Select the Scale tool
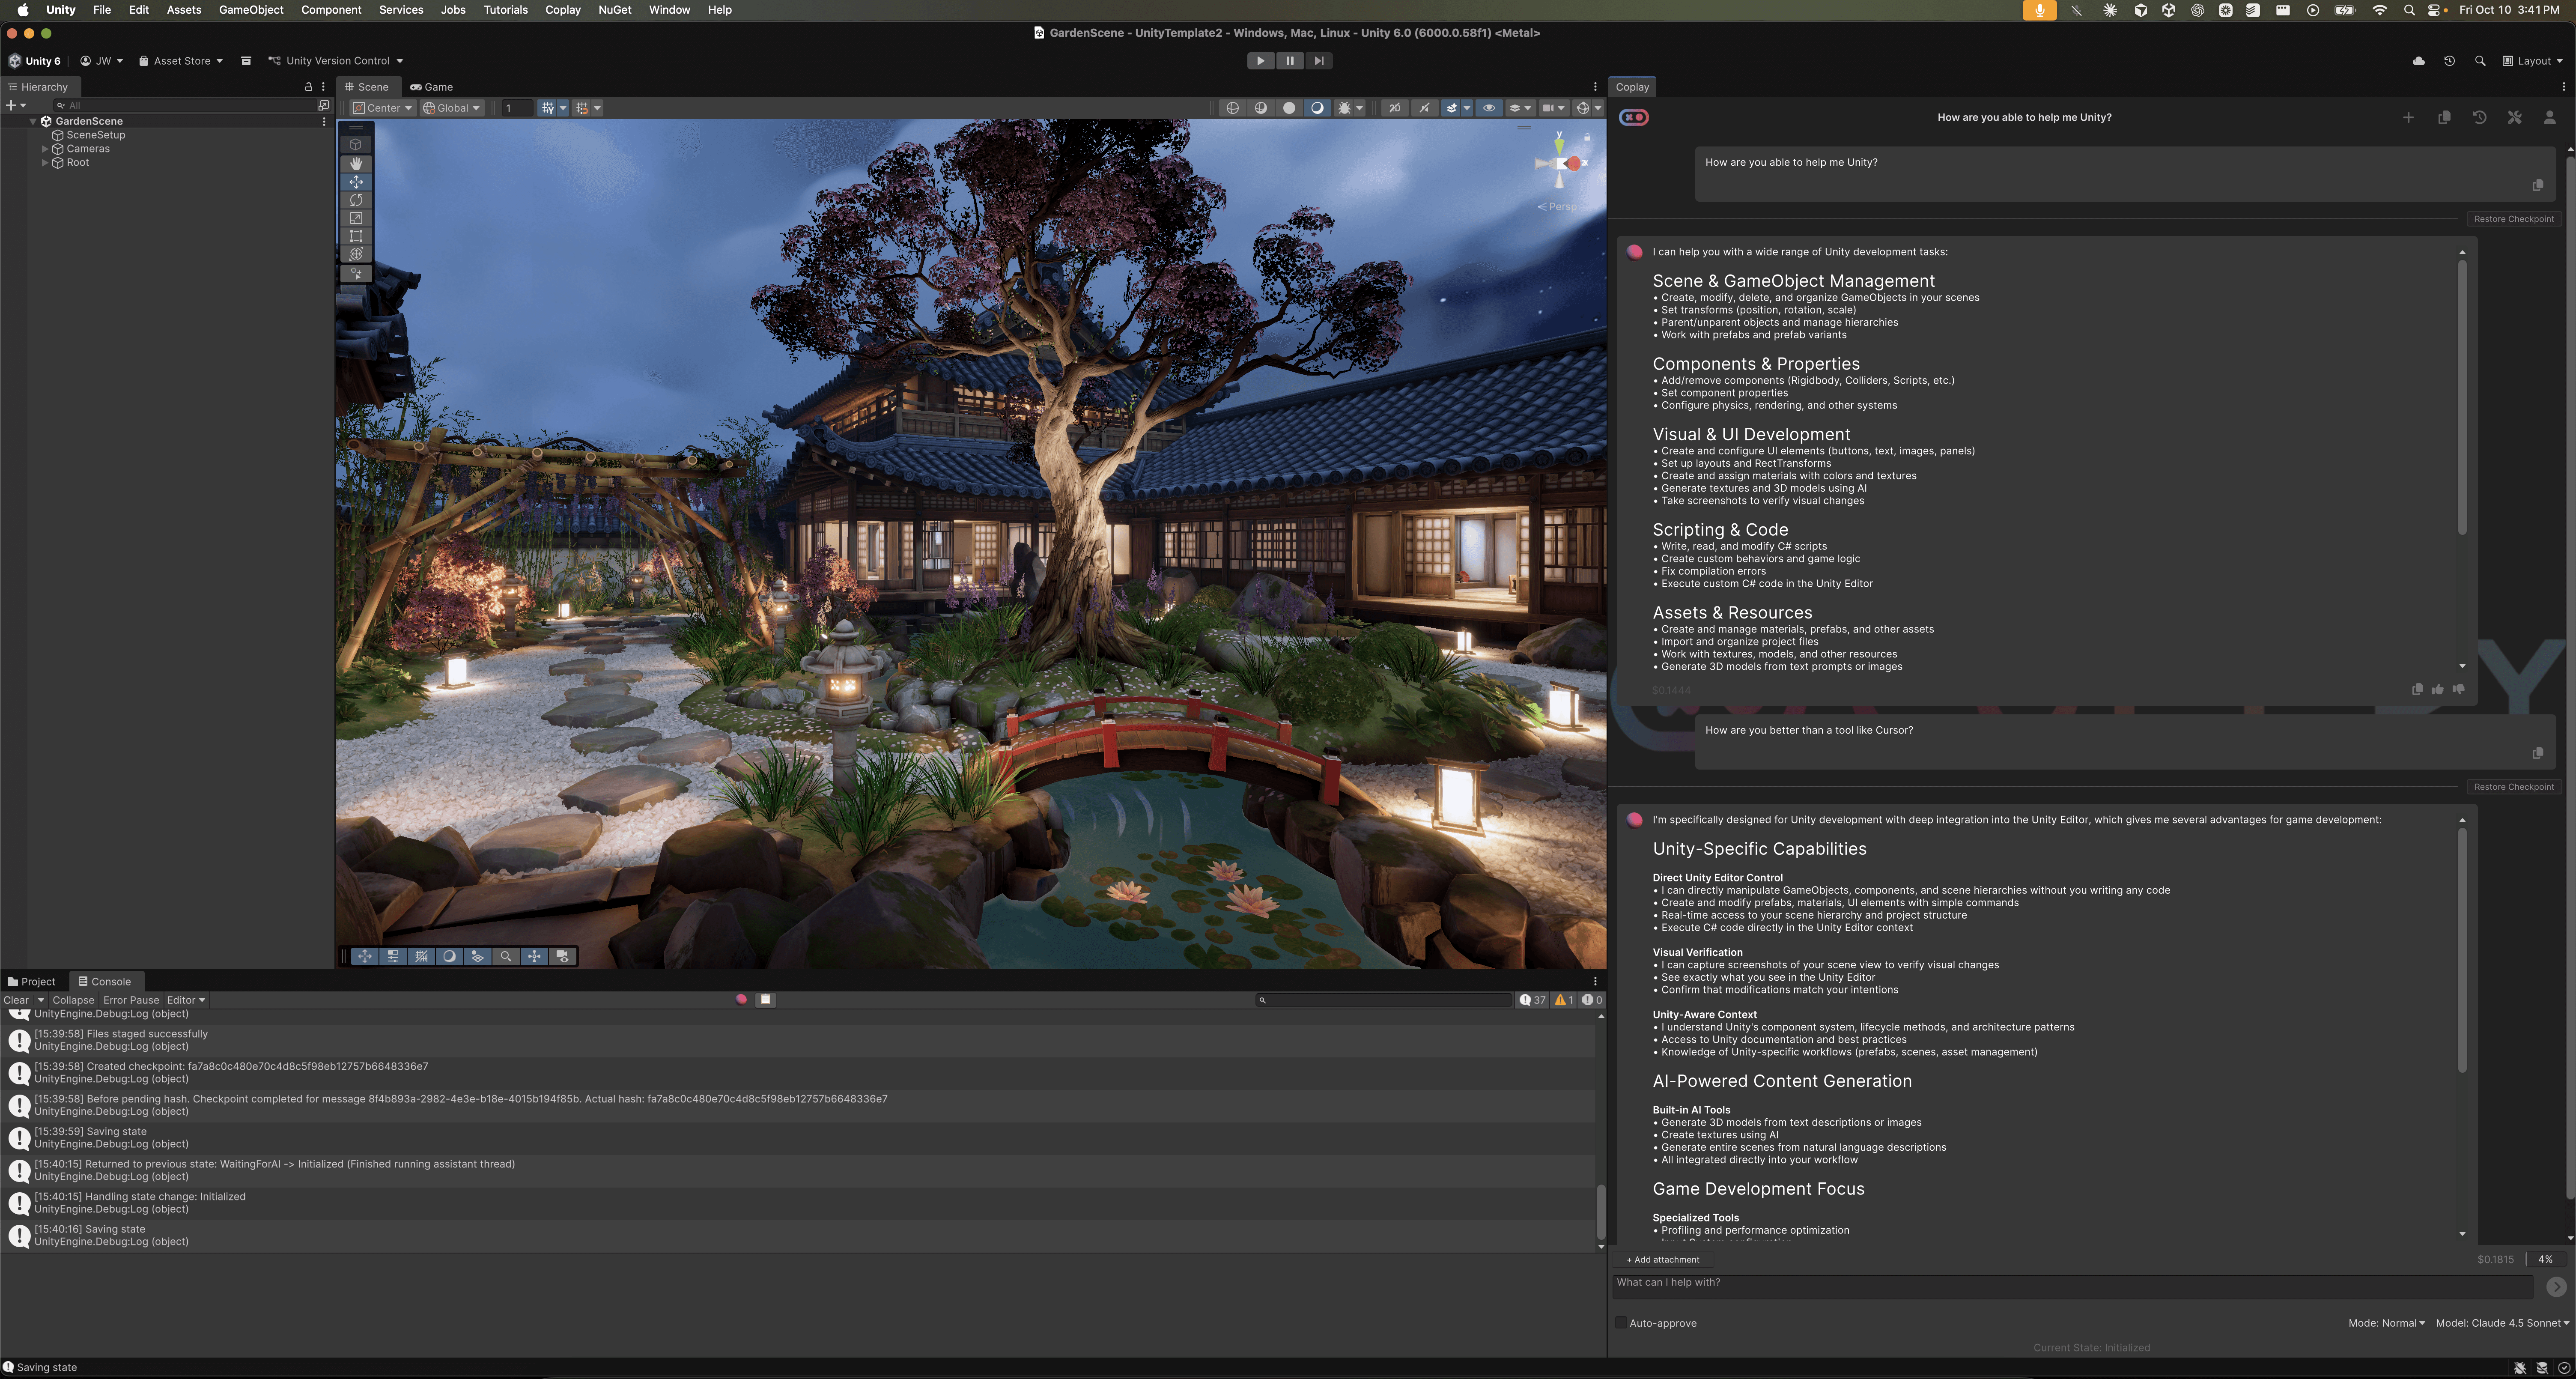 (356, 218)
